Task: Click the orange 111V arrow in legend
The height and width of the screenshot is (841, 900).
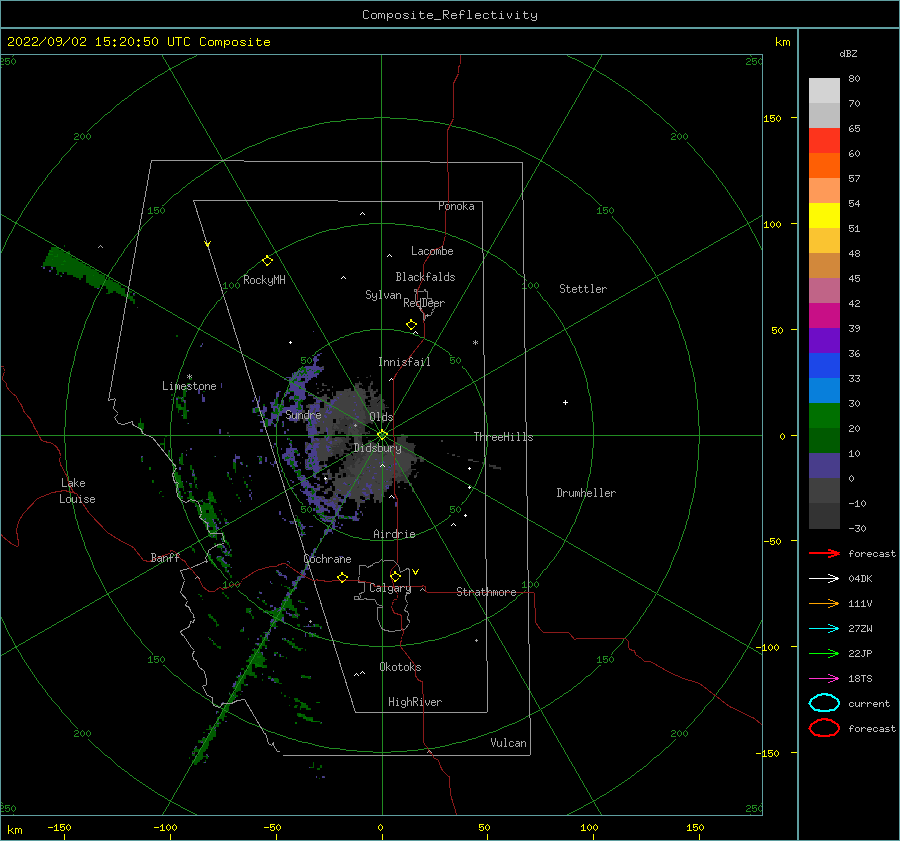Action: coord(824,603)
